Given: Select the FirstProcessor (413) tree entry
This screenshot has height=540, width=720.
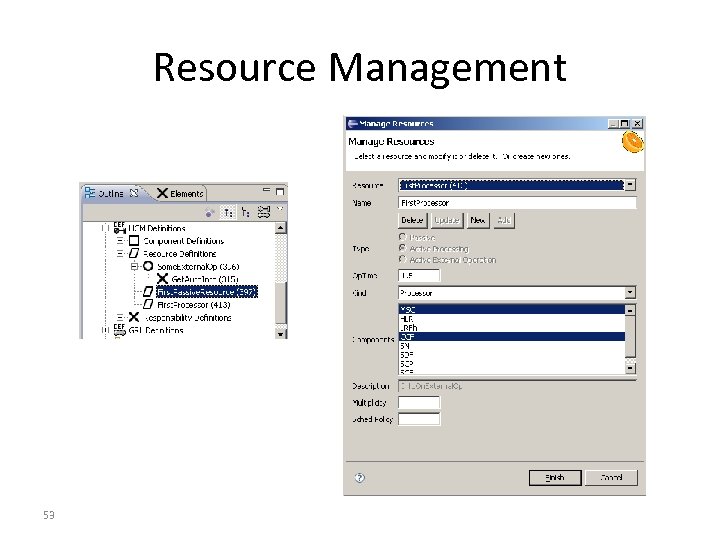Looking at the screenshot, I should pos(193,304).
